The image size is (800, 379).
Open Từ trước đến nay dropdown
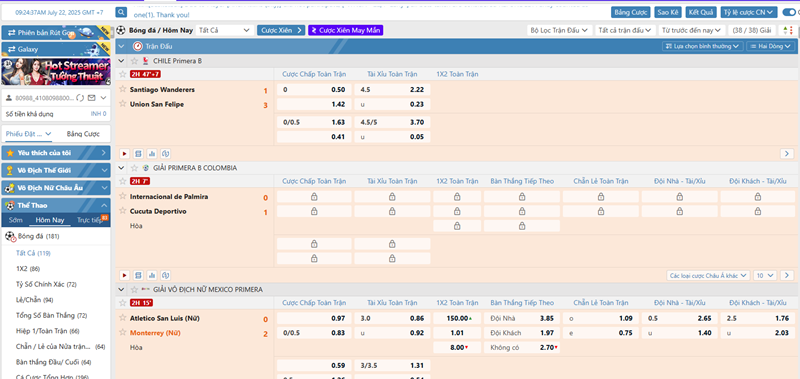[692, 31]
